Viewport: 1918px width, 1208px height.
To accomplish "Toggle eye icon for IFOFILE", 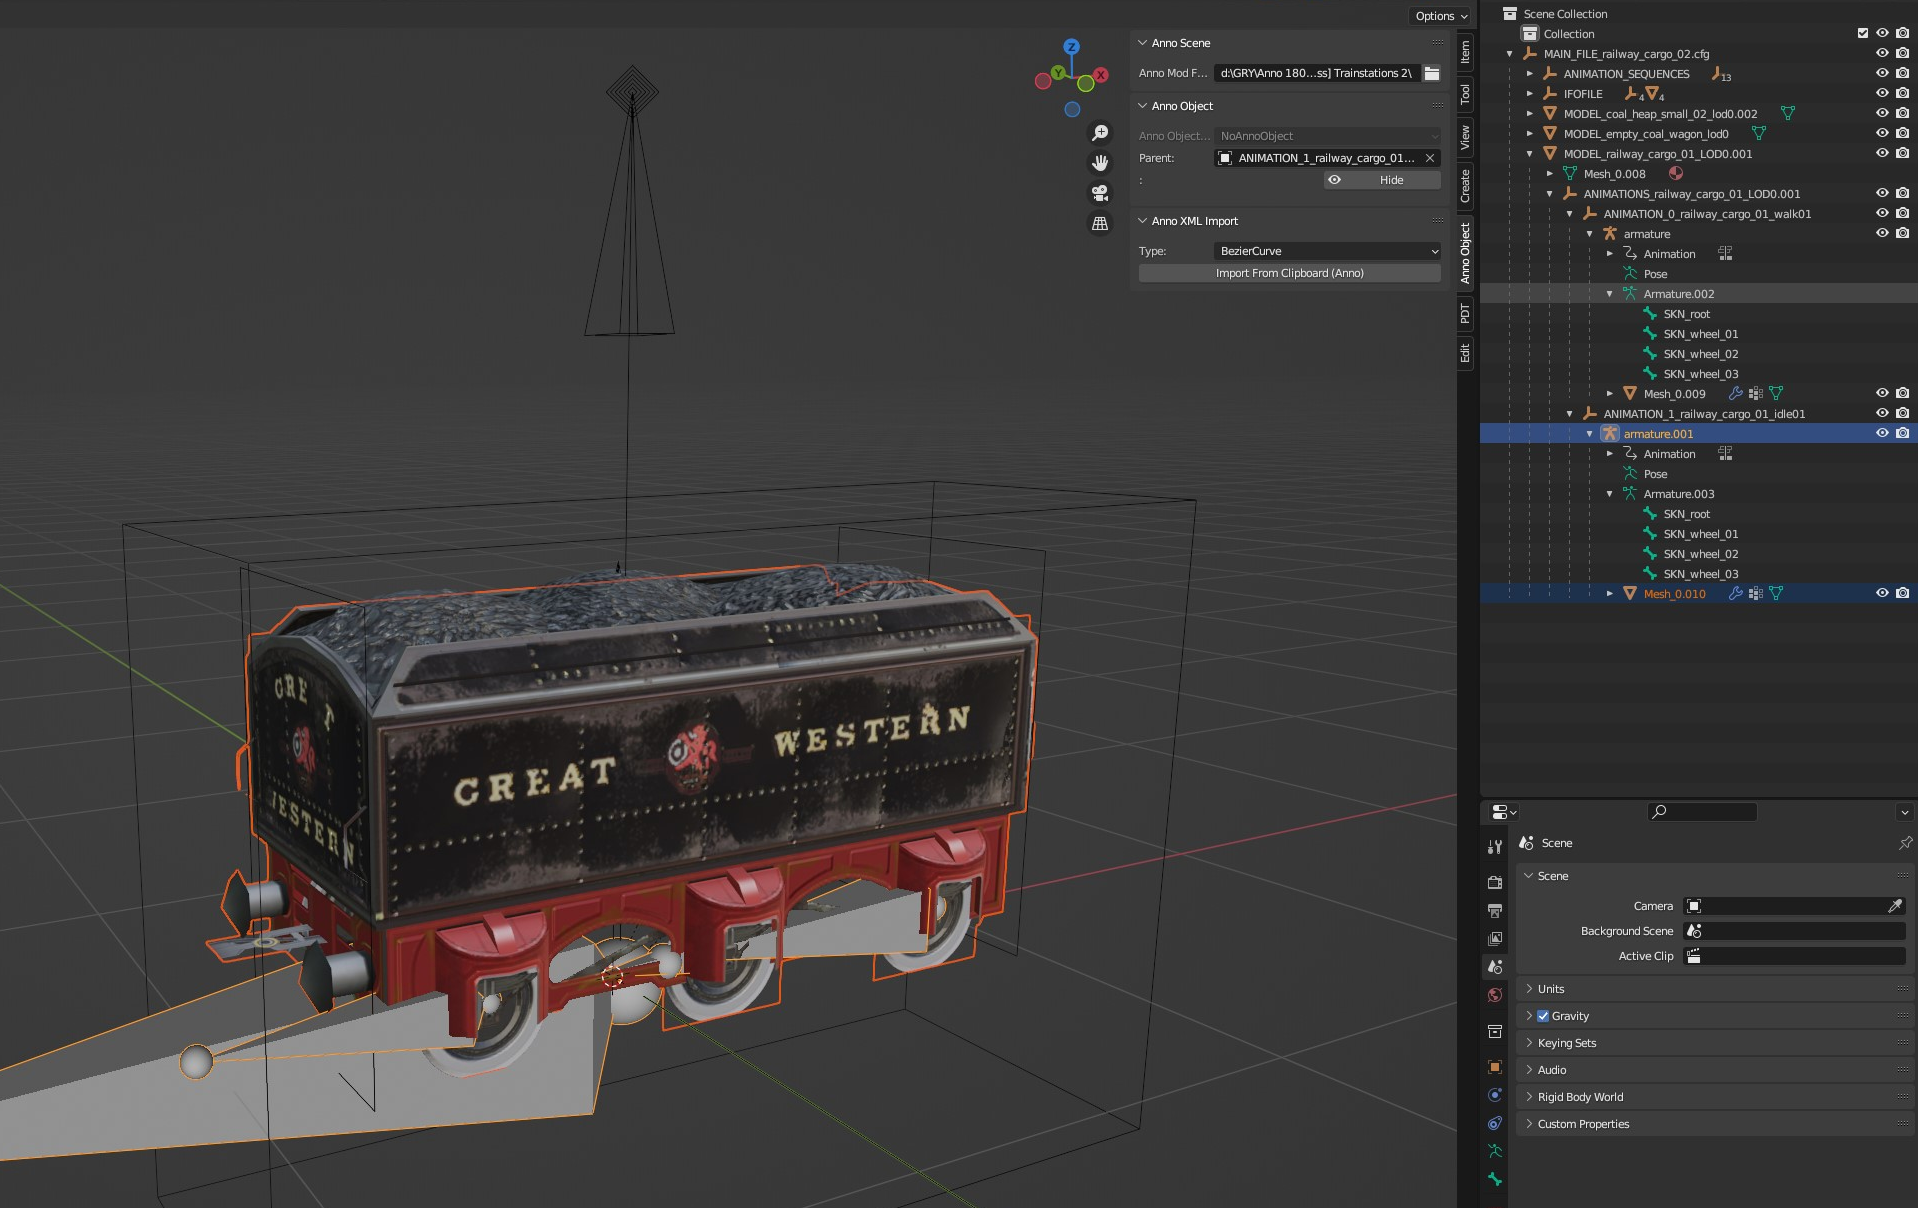I will 1882,93.
